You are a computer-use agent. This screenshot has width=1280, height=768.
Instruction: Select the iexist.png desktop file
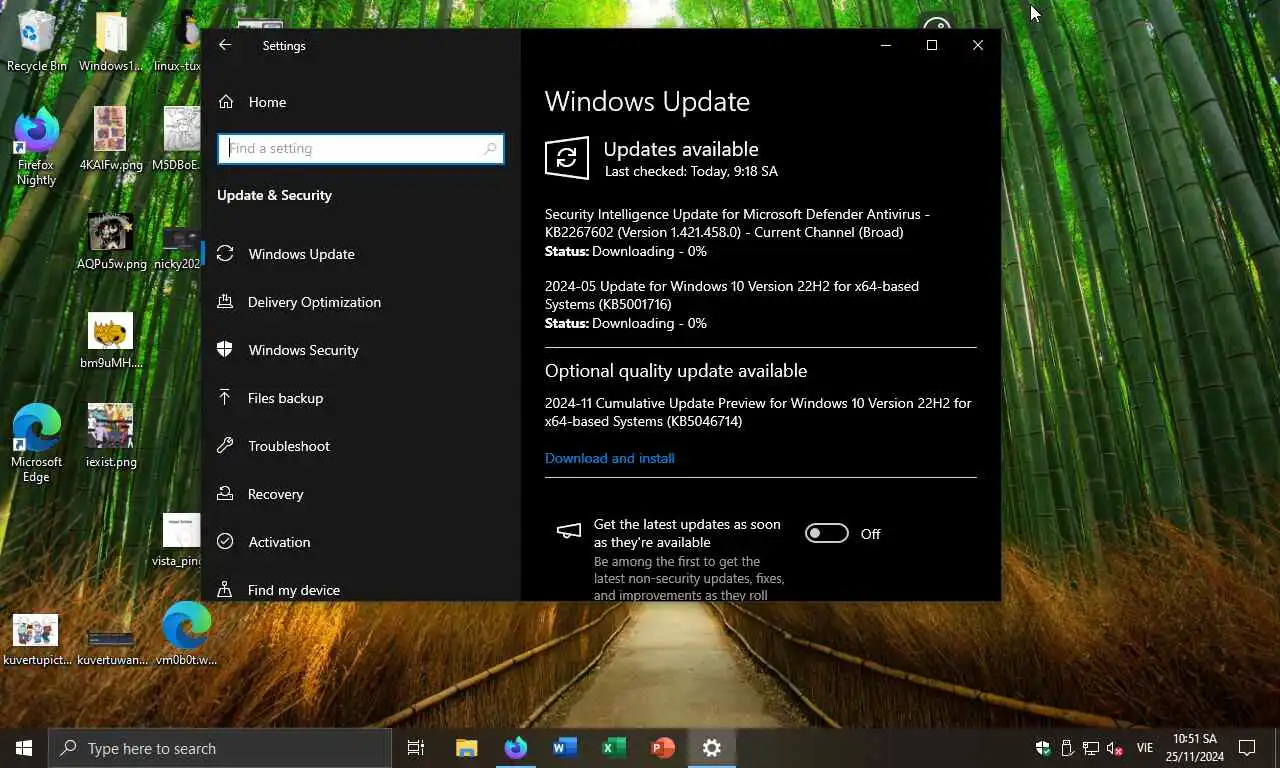(x=111, y=437)
